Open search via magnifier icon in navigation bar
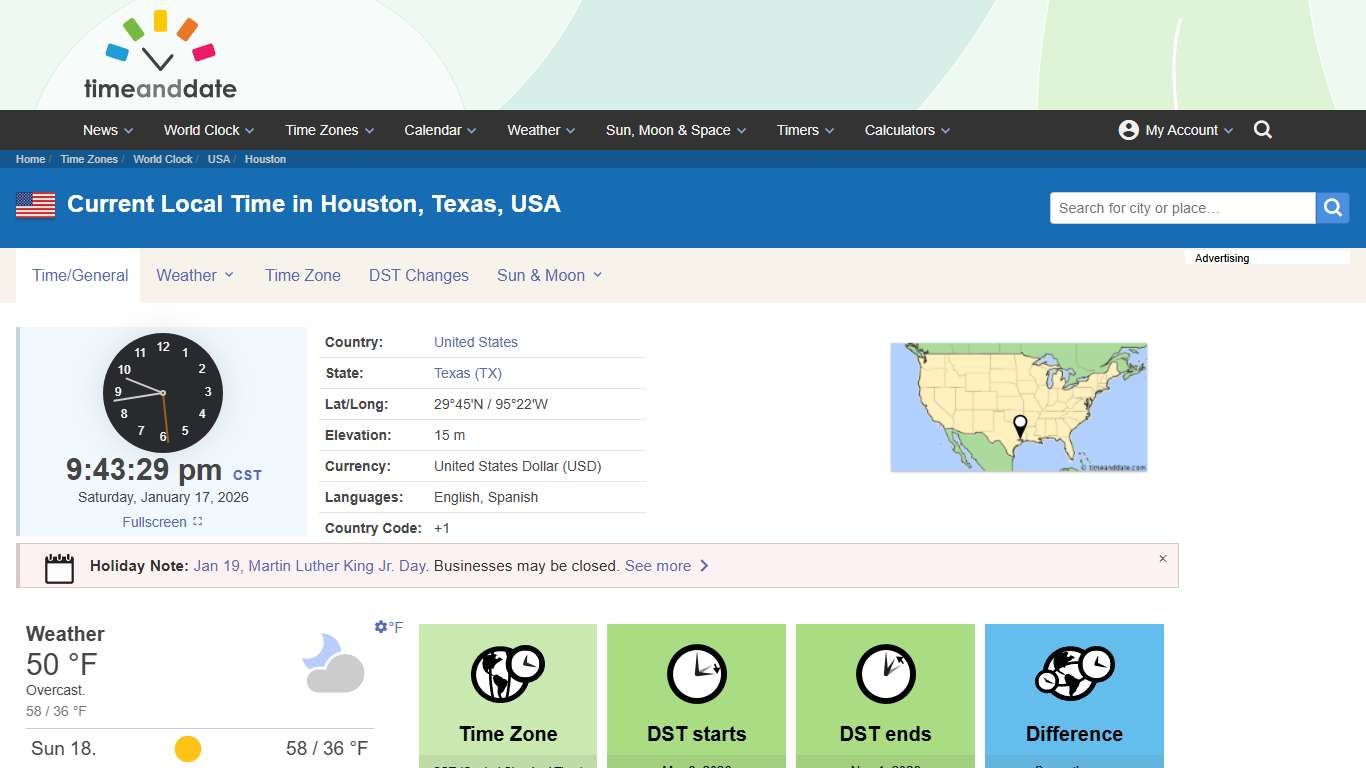This screenshot has height=768, width=1366. (1262, 129)
